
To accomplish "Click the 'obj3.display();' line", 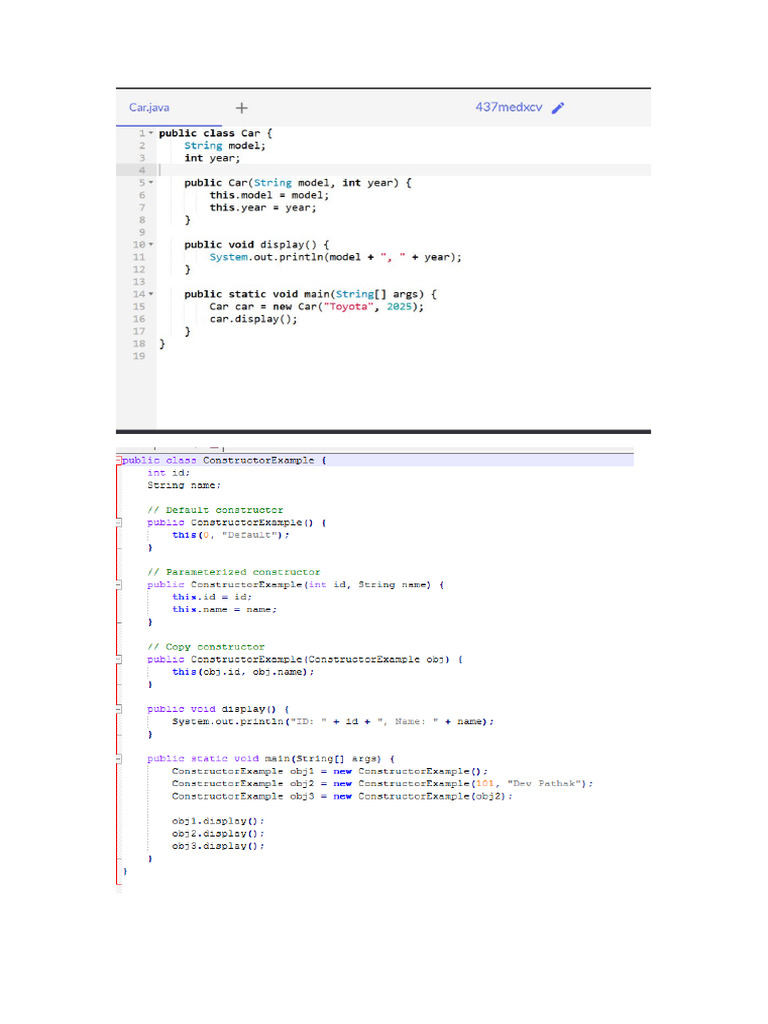I will tap(218, 846).
